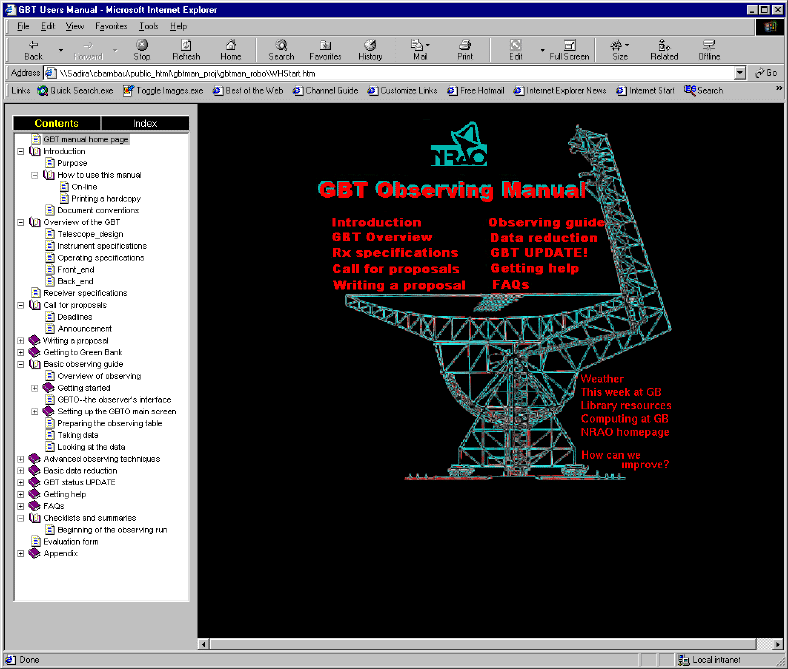The width and height of the screenshot is (788, 669).
Task: Collapse the Introduction tree node
Action: pyautogui.click(x=21, y=152)
